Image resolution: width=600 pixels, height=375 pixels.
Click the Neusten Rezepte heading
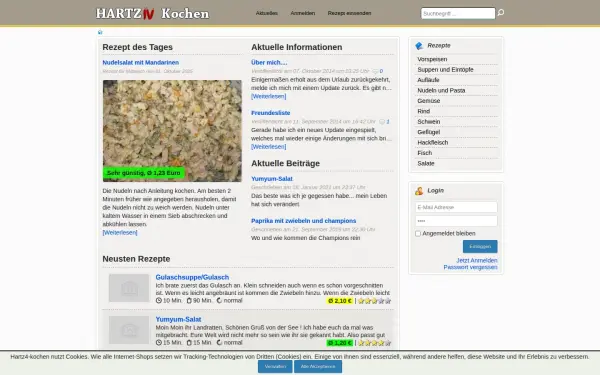point(136,259)
